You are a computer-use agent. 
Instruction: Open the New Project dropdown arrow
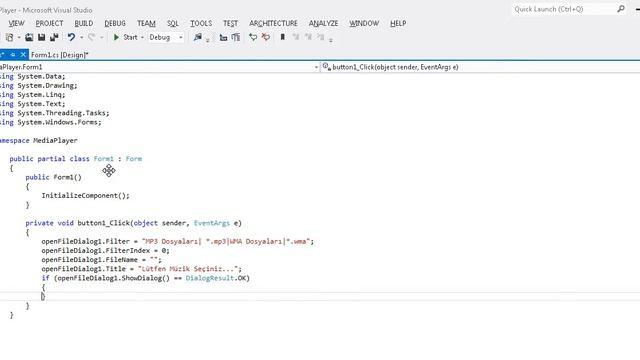tap(19, 38)
